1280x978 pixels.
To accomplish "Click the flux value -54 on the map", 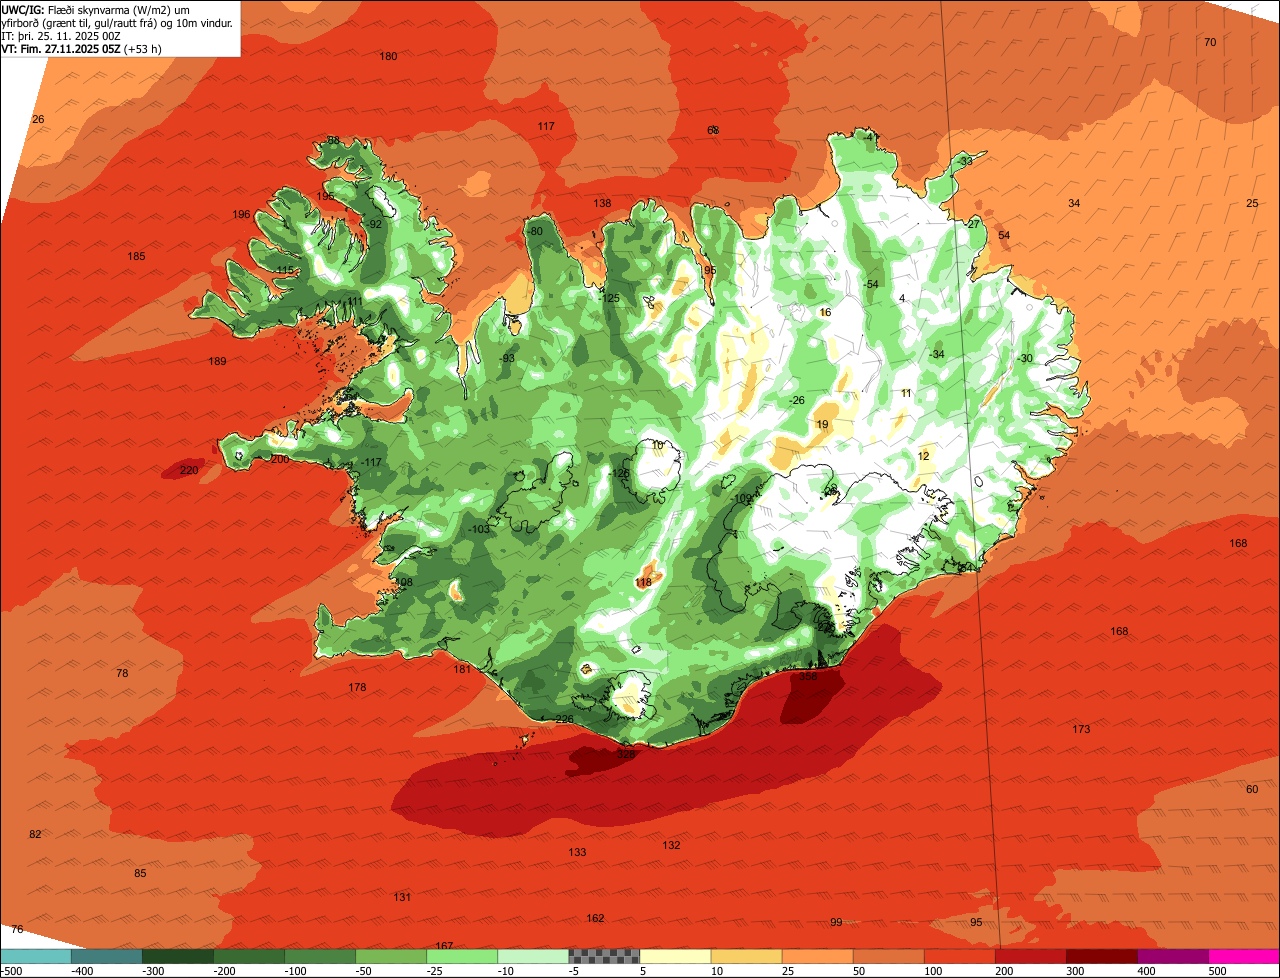I will [870, 285].
